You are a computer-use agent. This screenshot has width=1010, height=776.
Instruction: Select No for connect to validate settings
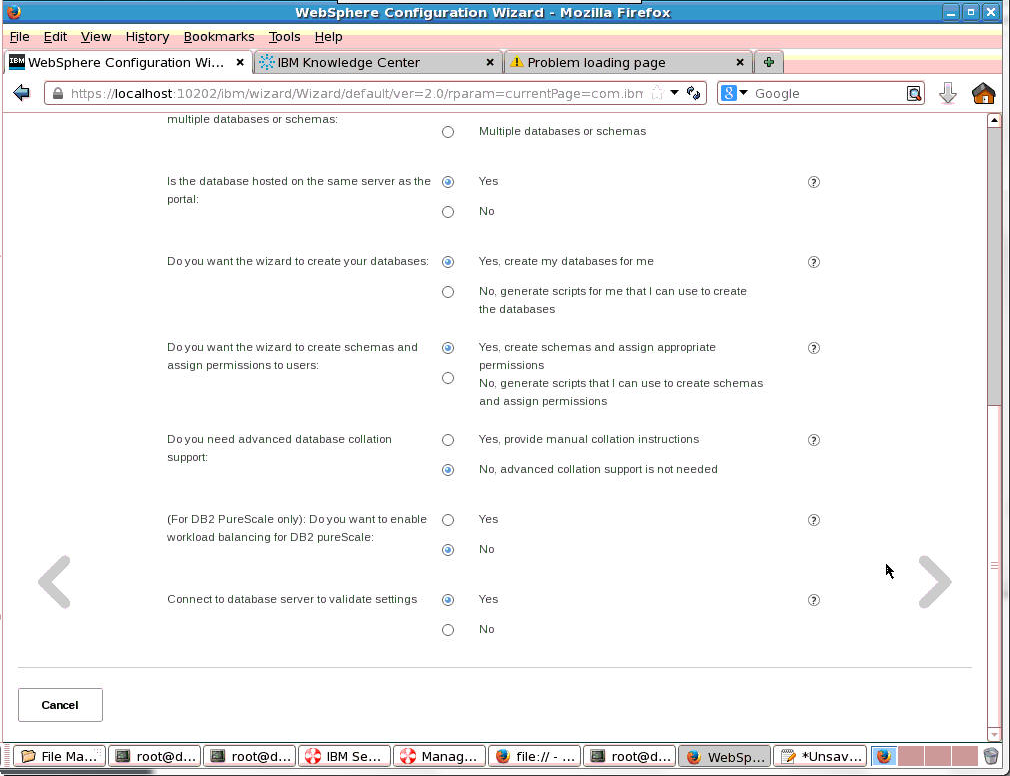[448, 630]
